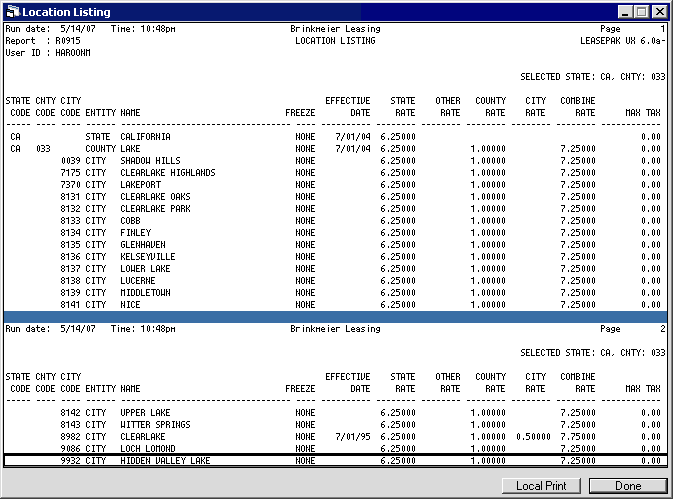Select the SHADOW HILLS city name
The width and height of the screenshot is (673, 499).
click(150, 160)
